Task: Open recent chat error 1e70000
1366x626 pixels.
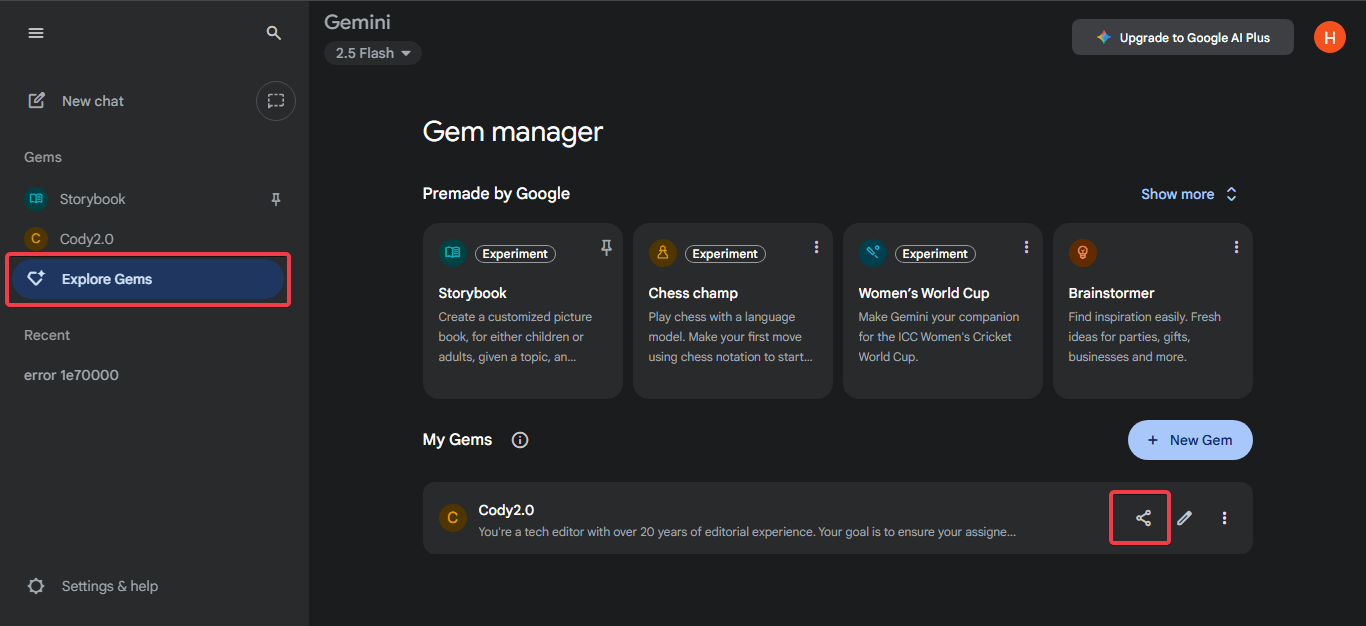Action: coord(71,375)
